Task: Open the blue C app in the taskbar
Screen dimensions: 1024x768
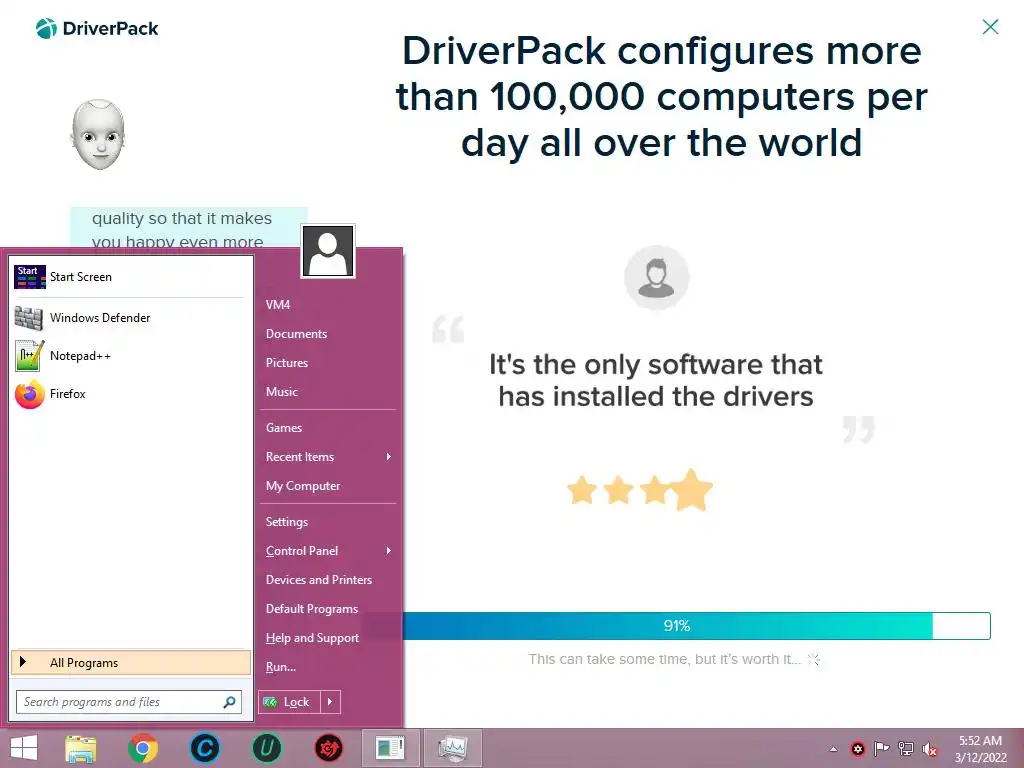Action: click(204, 748)
